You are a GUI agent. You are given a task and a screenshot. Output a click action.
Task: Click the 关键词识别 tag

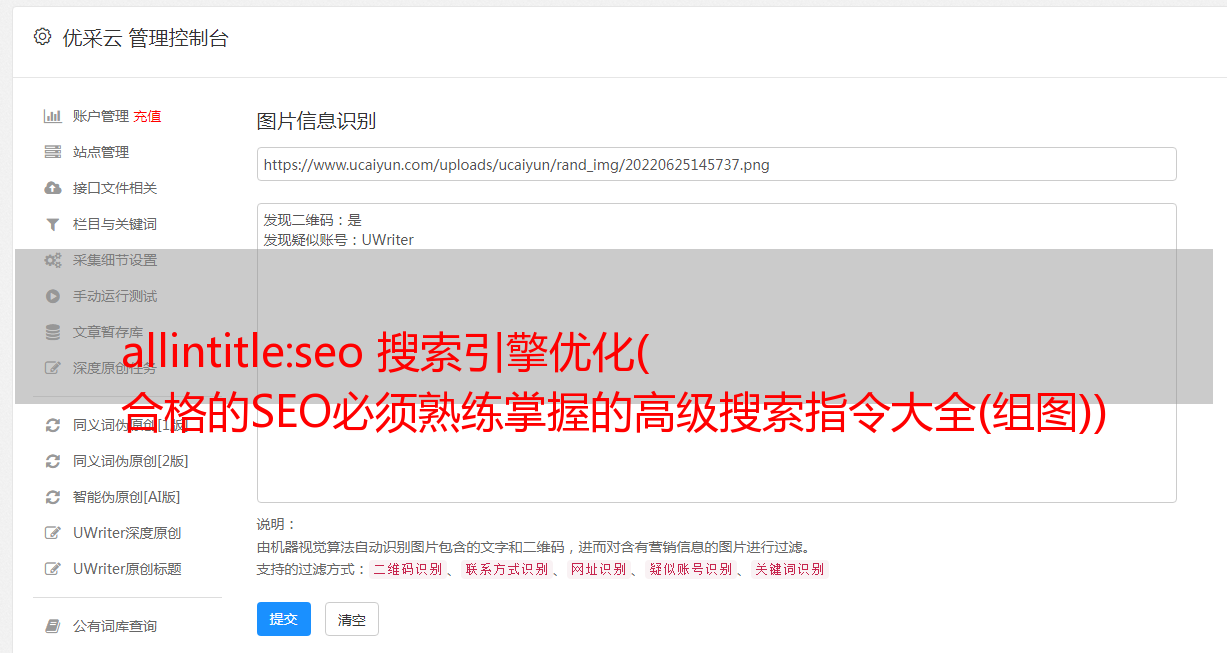pos(790,569)
